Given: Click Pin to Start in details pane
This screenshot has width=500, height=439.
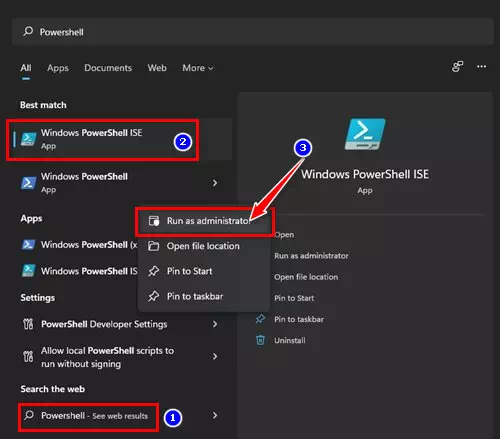Looking at the screenshot, I should click(294, 298).
